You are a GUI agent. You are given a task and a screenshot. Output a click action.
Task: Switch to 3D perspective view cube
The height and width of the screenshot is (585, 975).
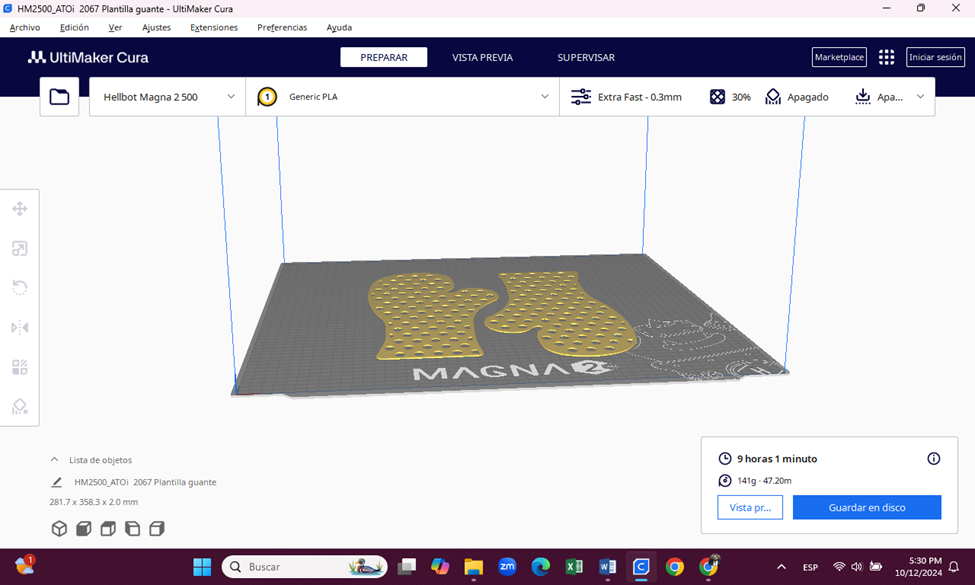pyautogui.click(x=59, y=528)
